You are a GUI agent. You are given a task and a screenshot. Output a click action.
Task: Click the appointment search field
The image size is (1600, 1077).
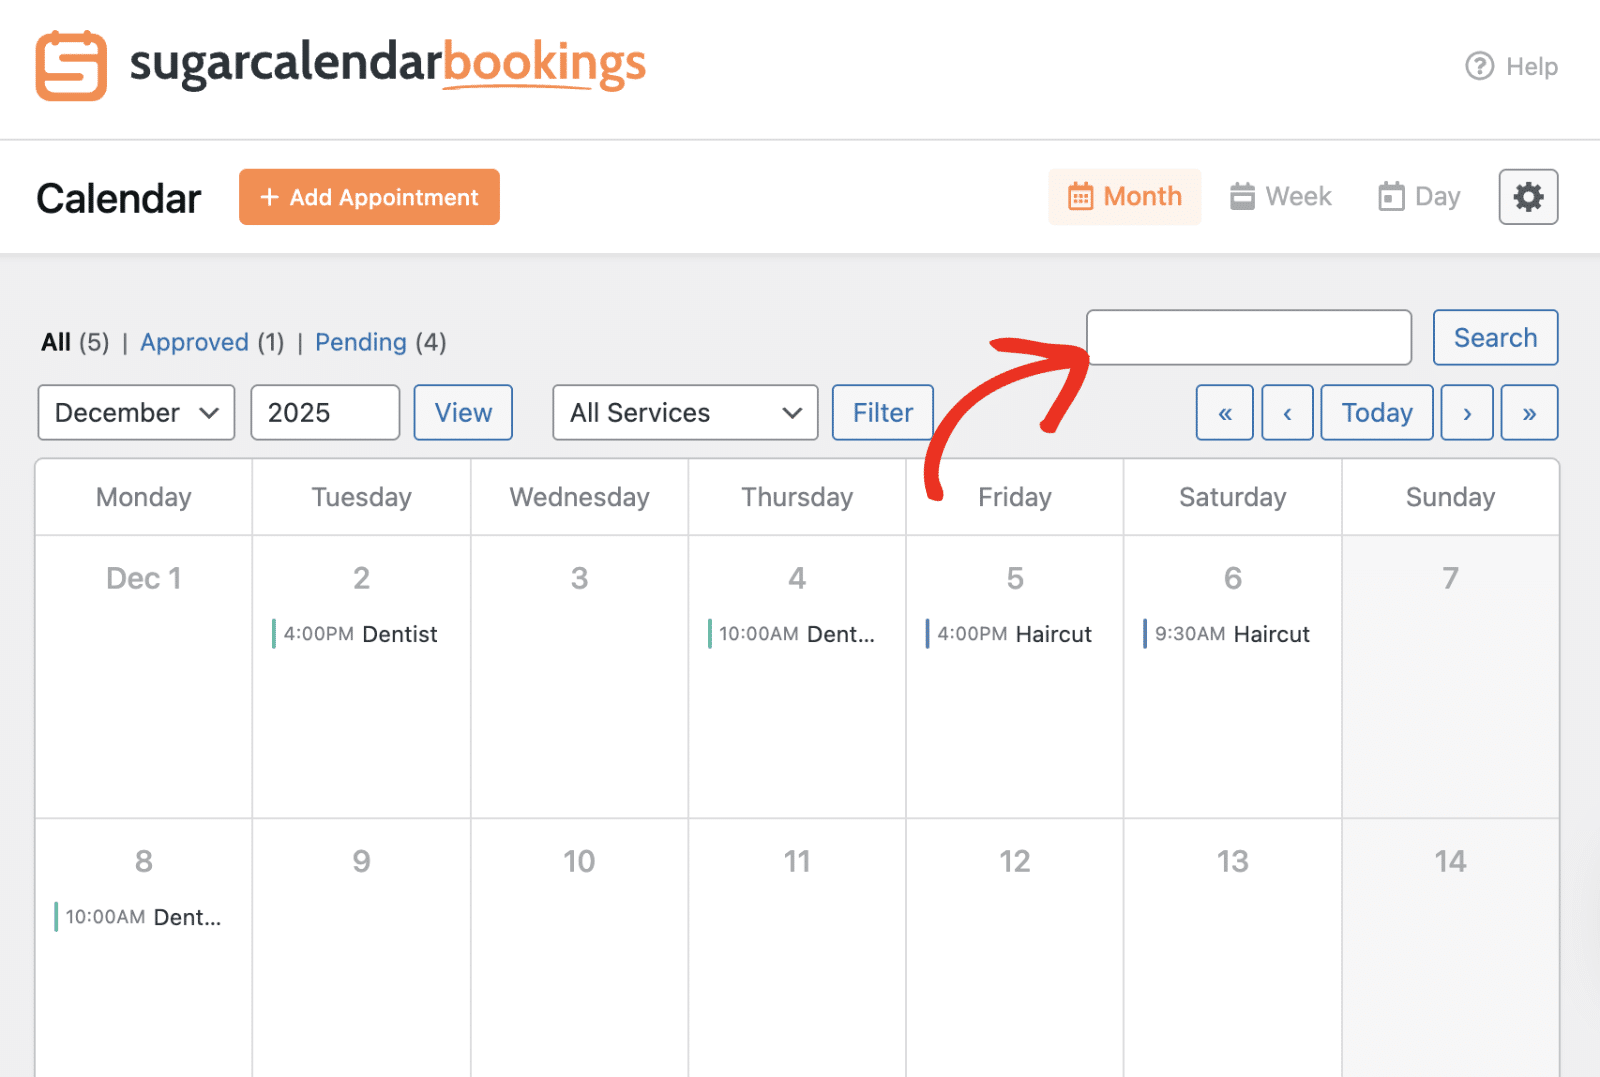pos(1248,338)
